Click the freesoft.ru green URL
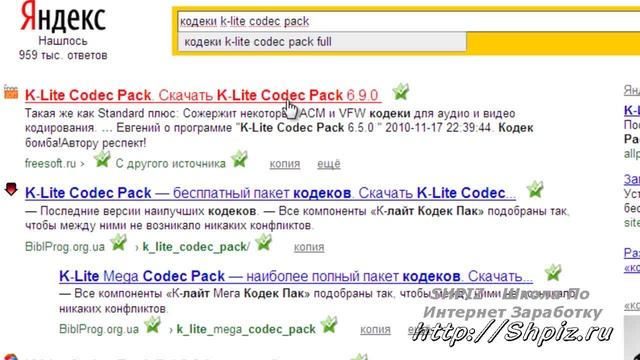640x360 pixels. point(50,163)
